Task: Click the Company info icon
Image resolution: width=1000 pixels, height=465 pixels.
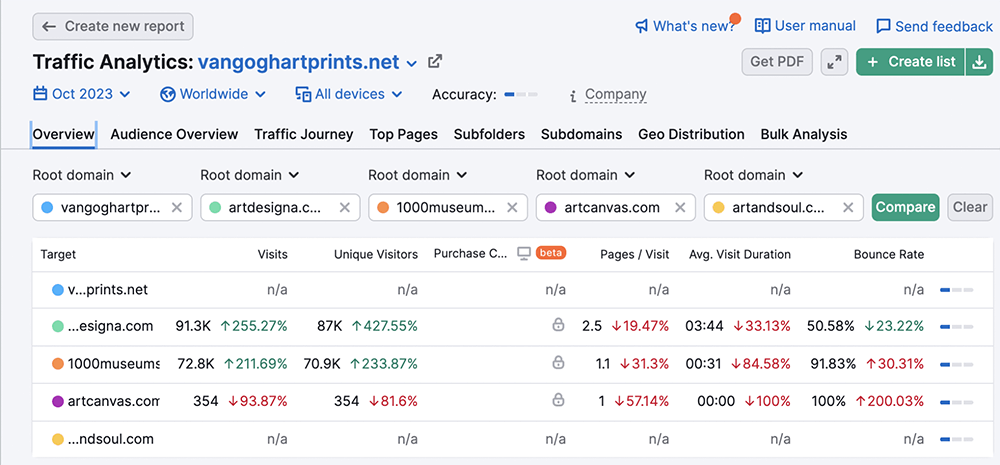Action: point(573,95)
